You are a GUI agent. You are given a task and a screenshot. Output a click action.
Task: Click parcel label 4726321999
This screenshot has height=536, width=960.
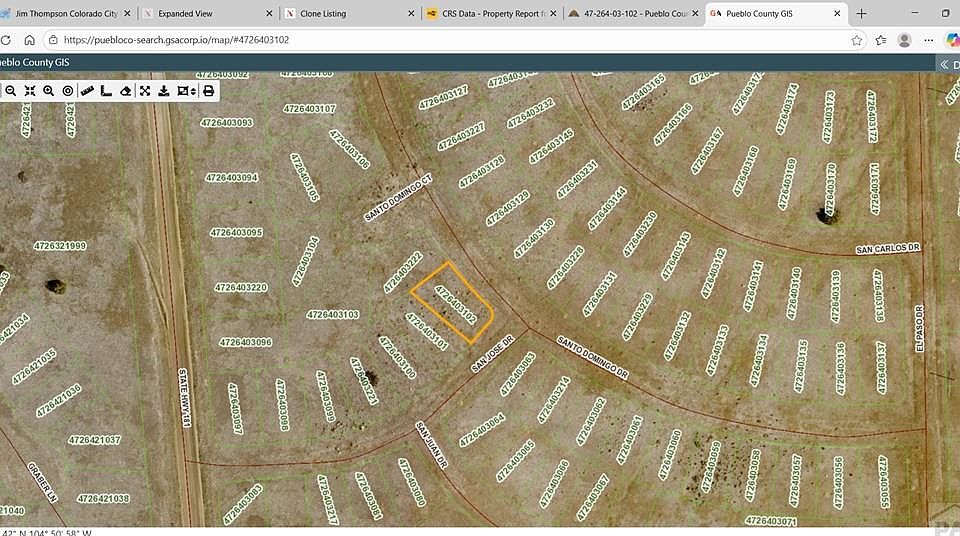click(60, 246)
